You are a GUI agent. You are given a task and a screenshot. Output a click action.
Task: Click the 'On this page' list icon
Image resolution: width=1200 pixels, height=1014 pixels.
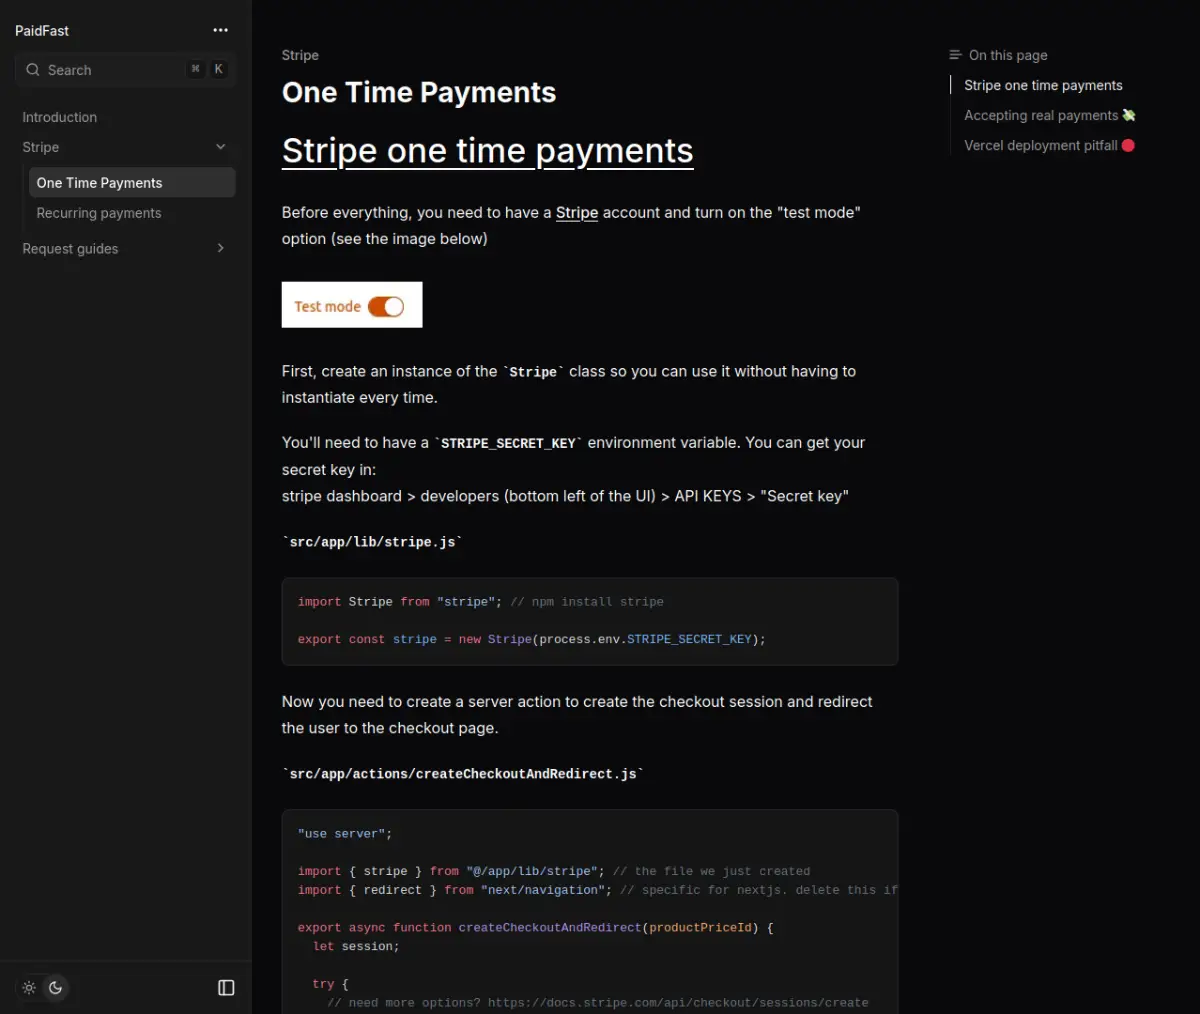[955, 55]
